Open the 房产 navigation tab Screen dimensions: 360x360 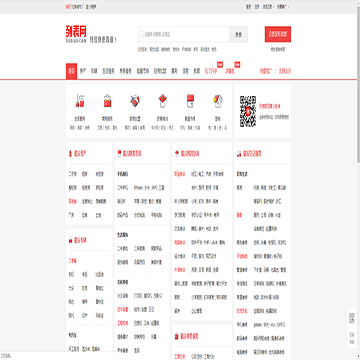(83, 71)
